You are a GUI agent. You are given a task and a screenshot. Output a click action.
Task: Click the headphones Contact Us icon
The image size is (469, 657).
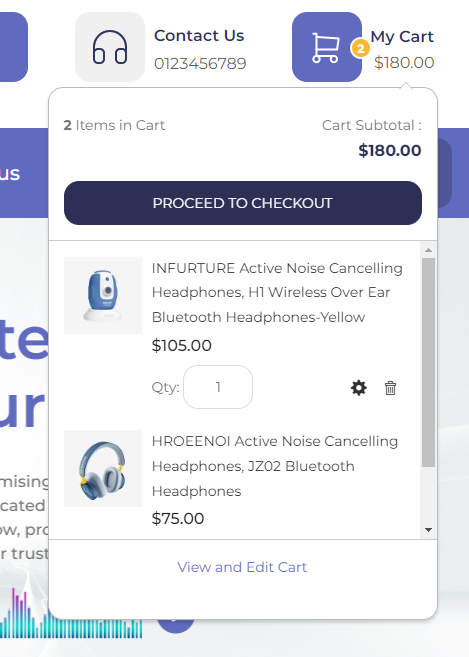click(110, 47)
